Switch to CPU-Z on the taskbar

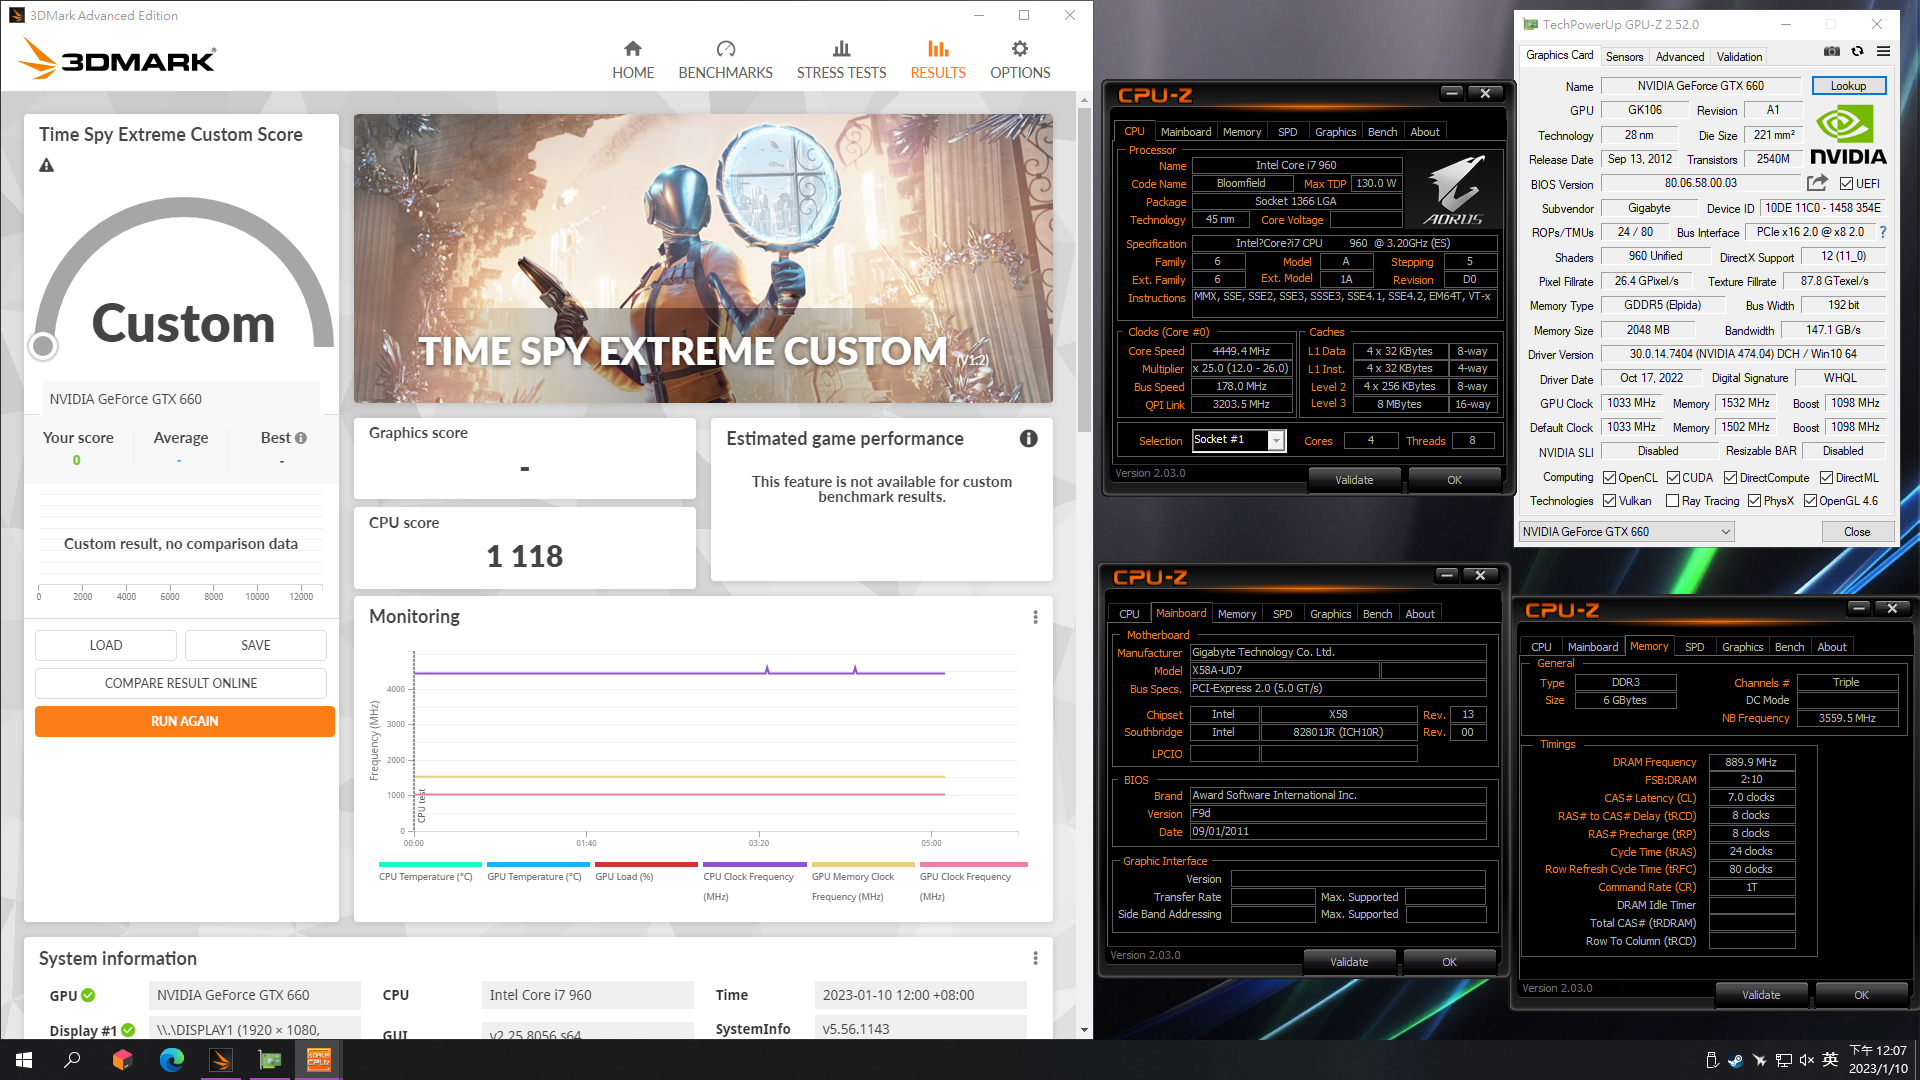click(x=319, y=1060)
